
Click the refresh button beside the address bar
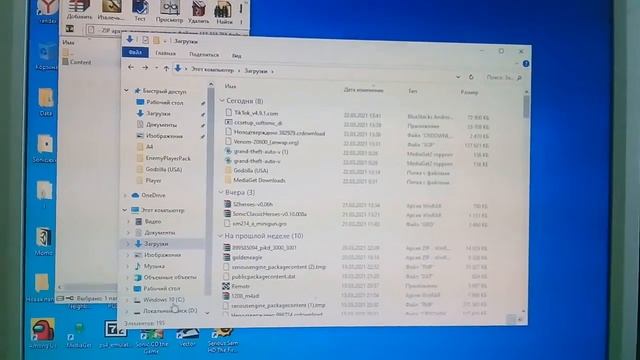tap(471, 77)
